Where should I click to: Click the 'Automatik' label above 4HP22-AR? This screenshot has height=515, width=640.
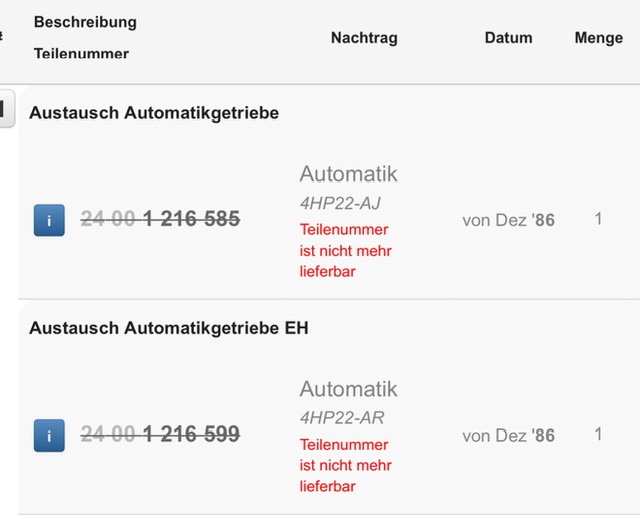[x=348, y=389]
